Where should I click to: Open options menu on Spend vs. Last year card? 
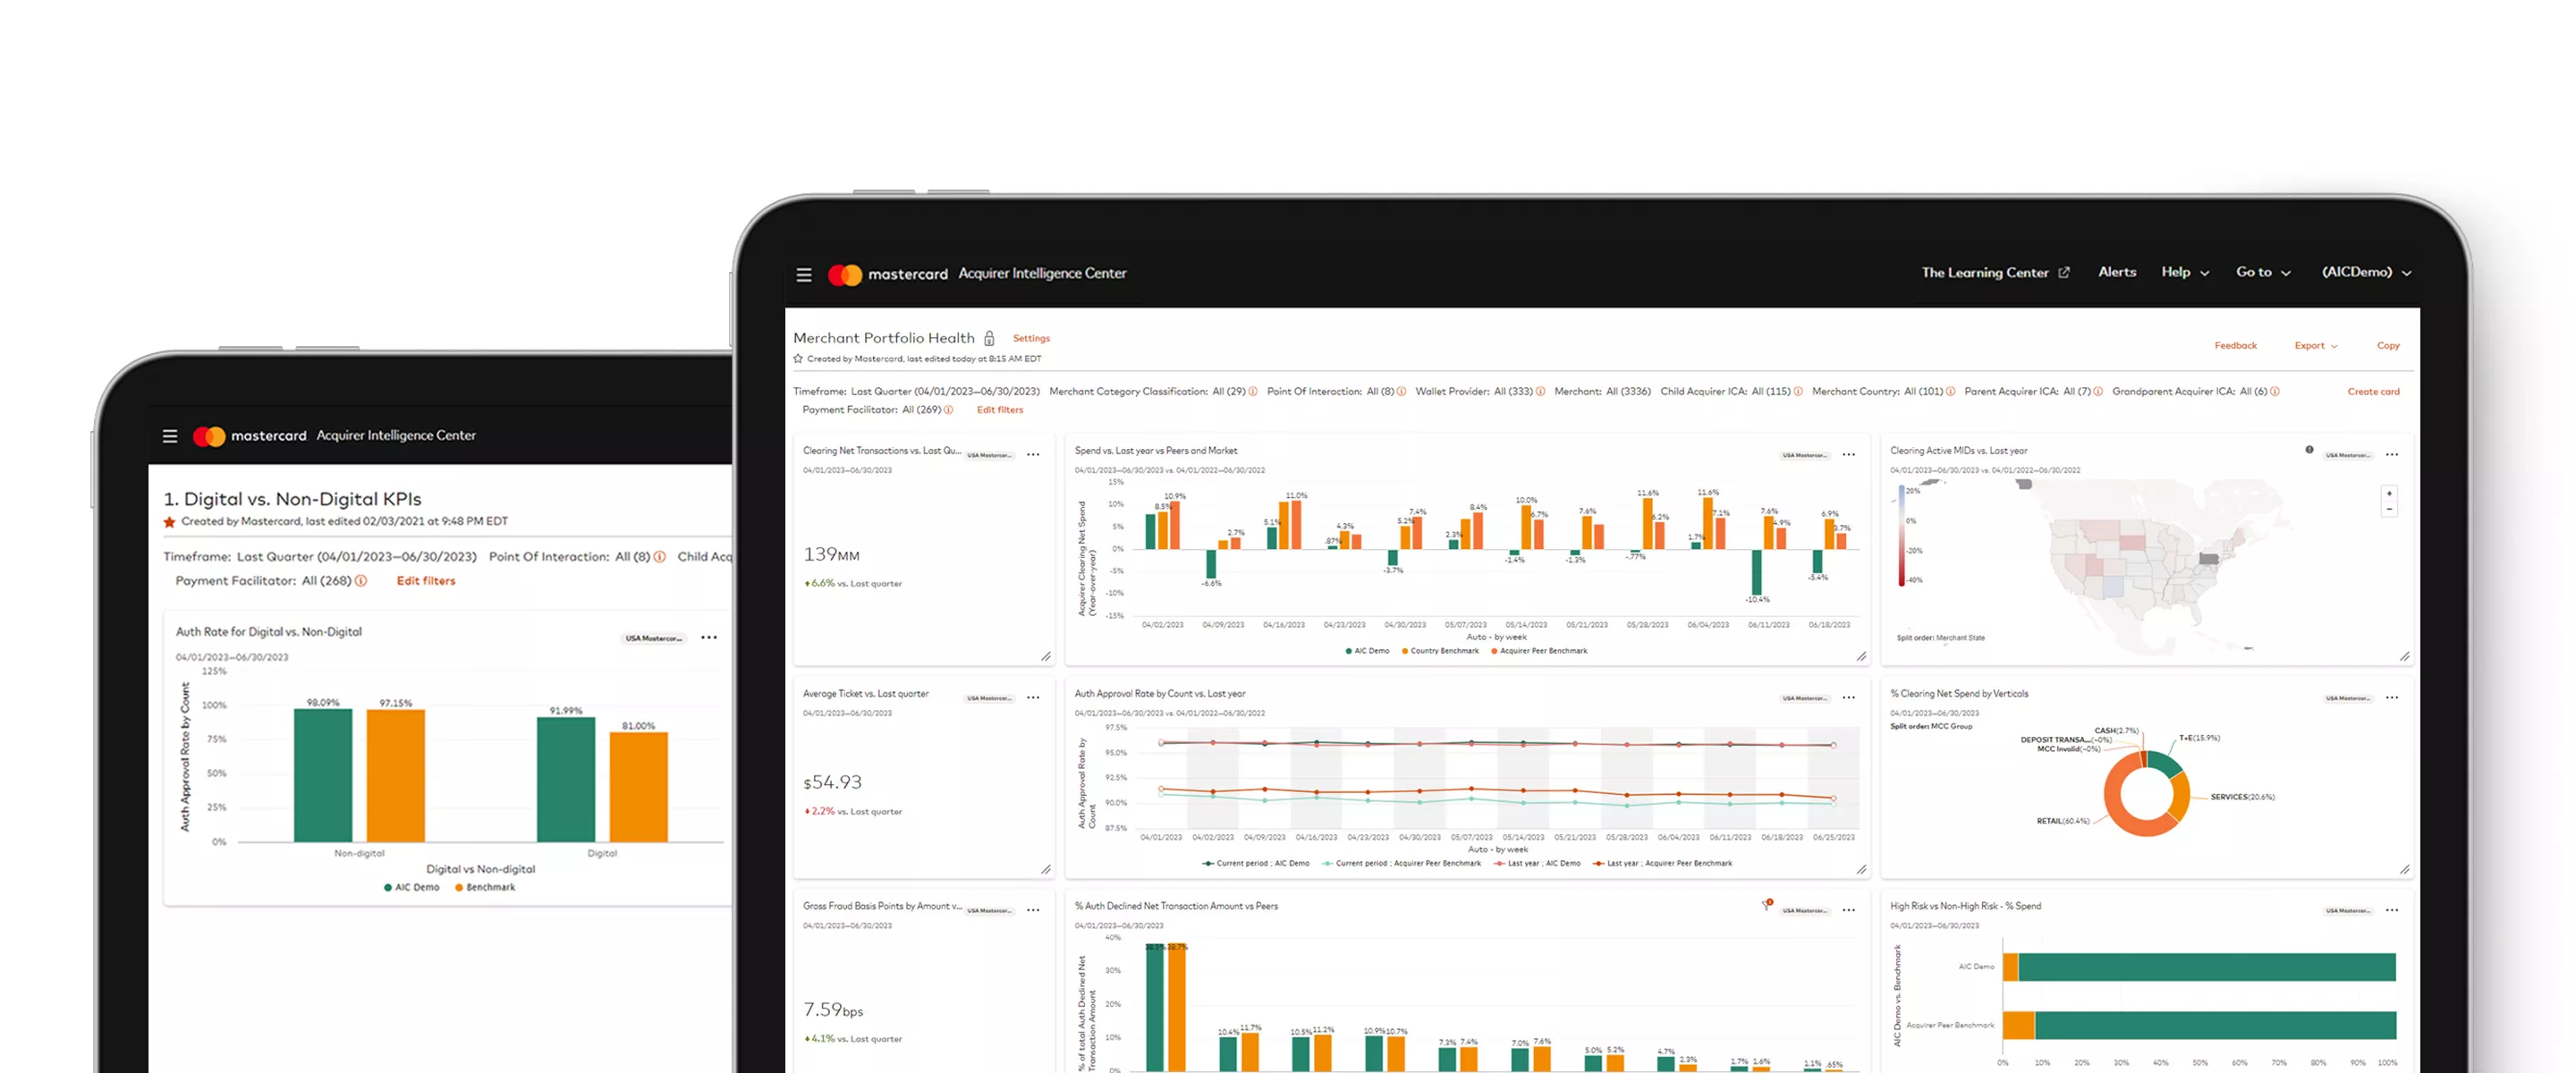(x=1849, y=455)
